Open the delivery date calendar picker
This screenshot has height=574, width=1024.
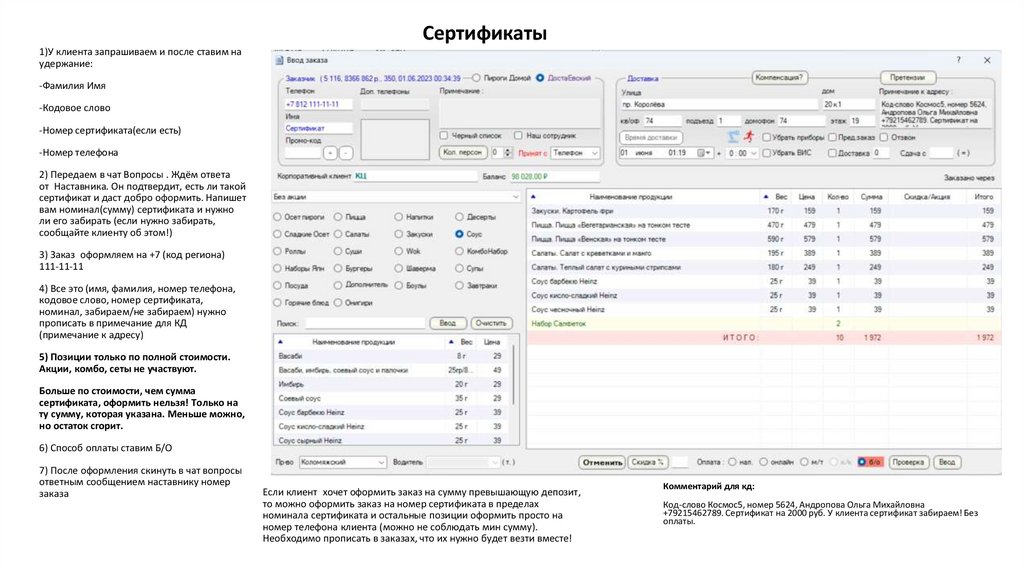tap(709, 153)
